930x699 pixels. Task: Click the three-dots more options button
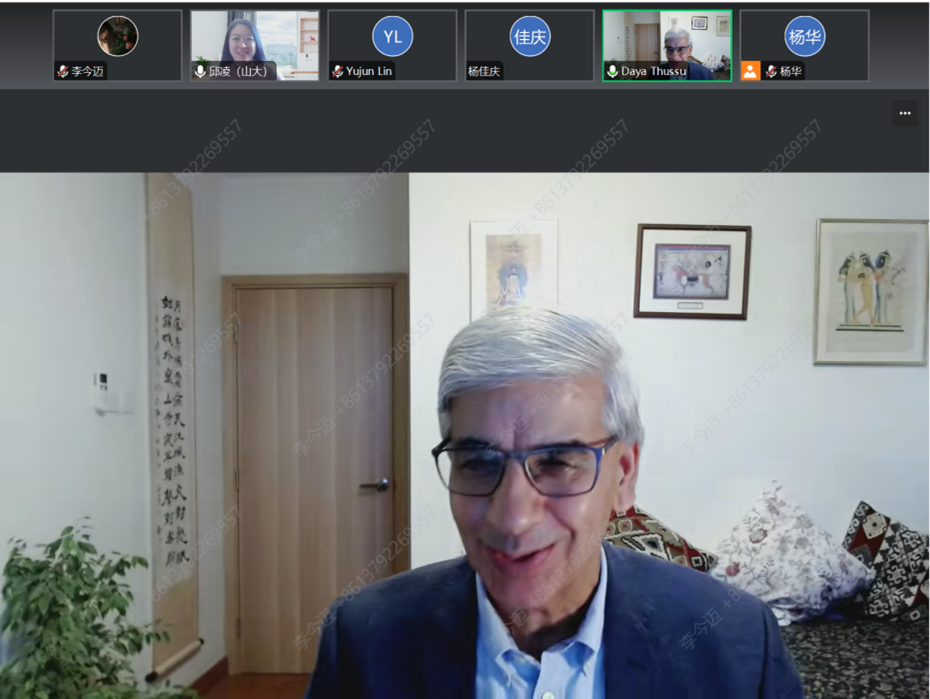pyautogui.click(x=904, y=113)
